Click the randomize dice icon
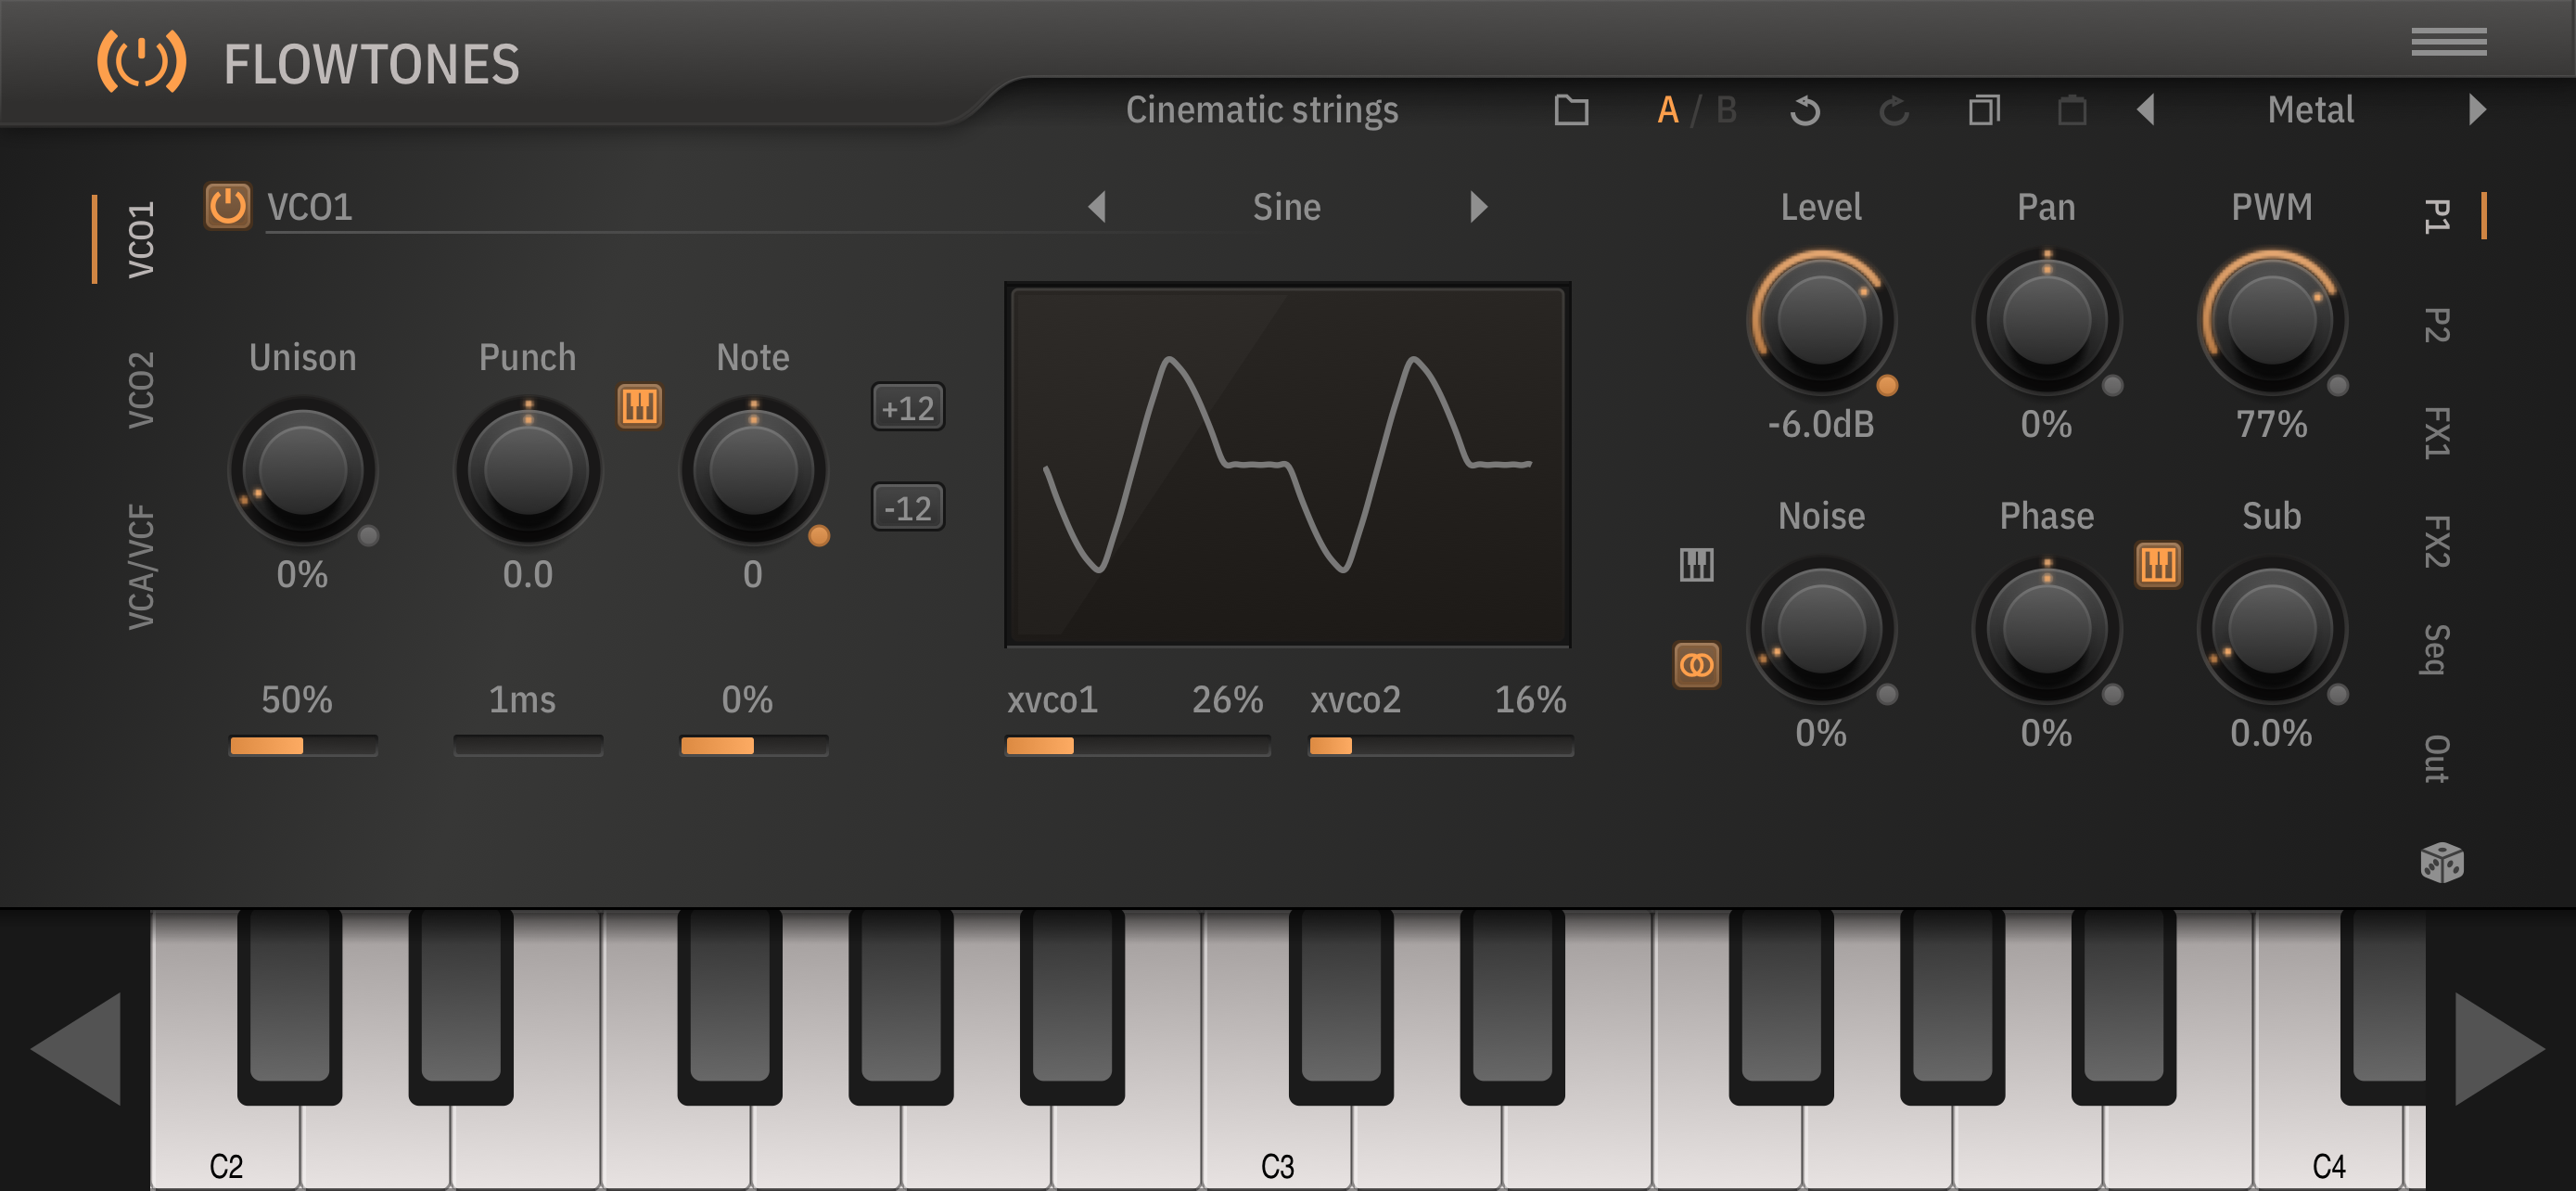This screenshot has width=2576, height=1191. pyautogui.click(x=2441, y=862)
